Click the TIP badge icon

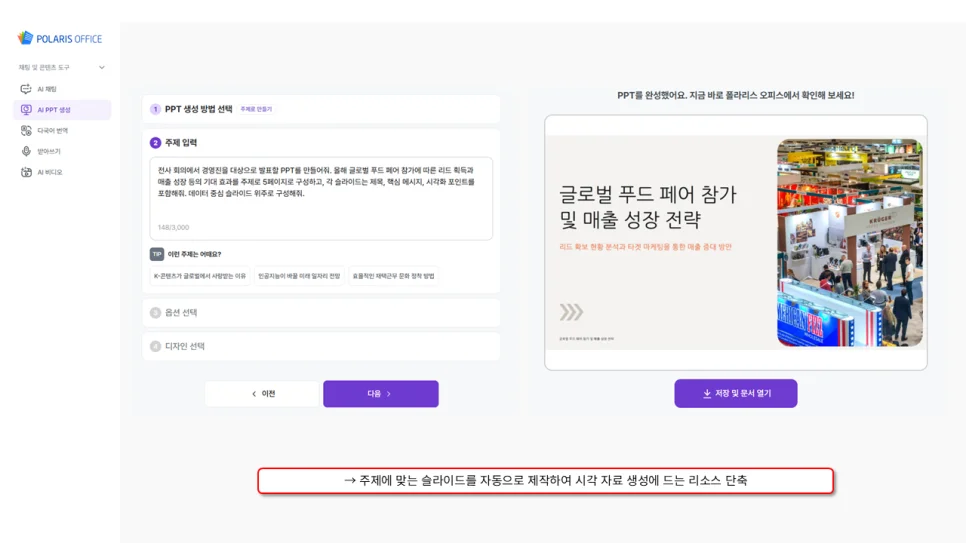(x=156, y=254)
